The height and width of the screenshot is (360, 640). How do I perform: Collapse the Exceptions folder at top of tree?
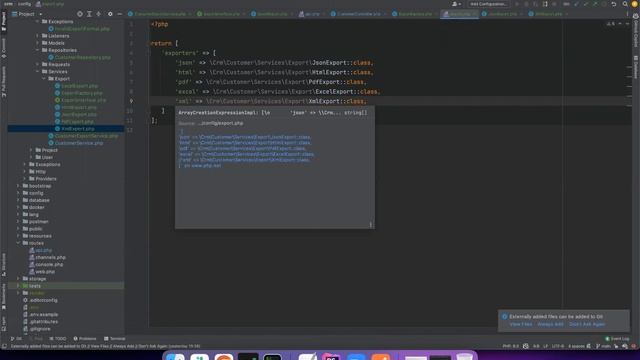click(38, 22)
